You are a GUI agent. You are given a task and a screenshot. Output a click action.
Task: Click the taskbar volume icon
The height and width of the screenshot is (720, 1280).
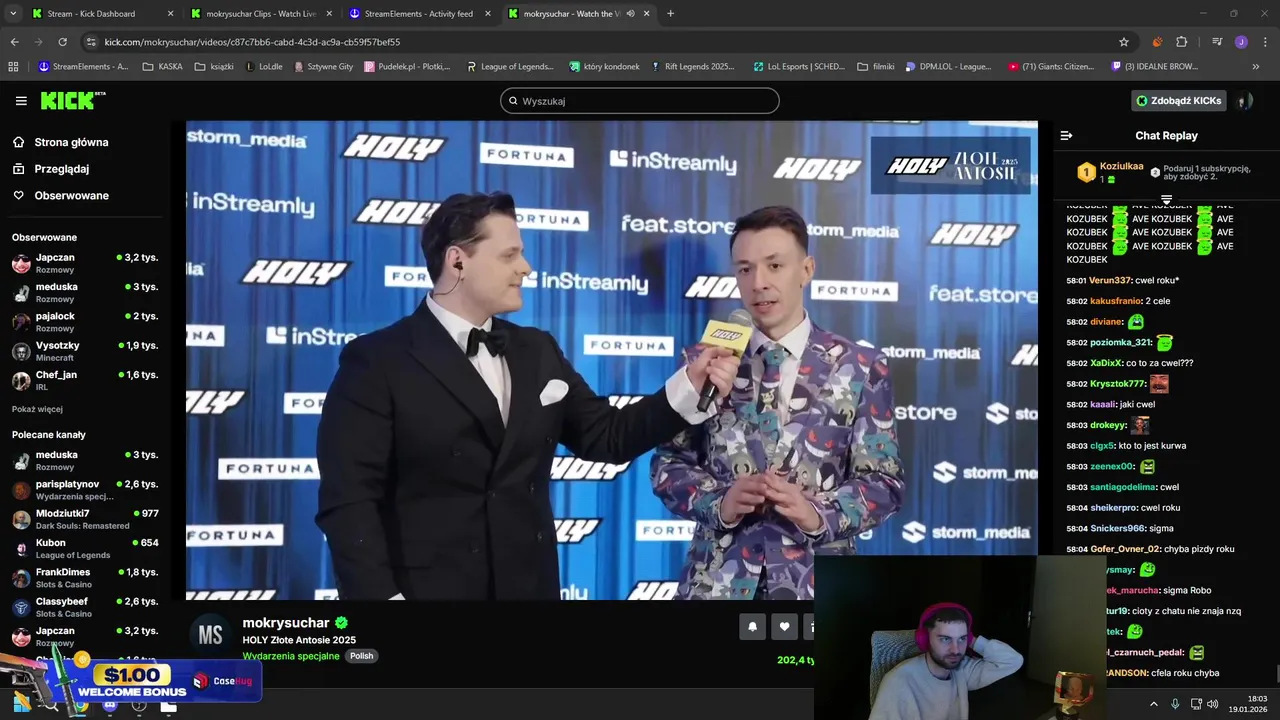[x=1212, y=704]
